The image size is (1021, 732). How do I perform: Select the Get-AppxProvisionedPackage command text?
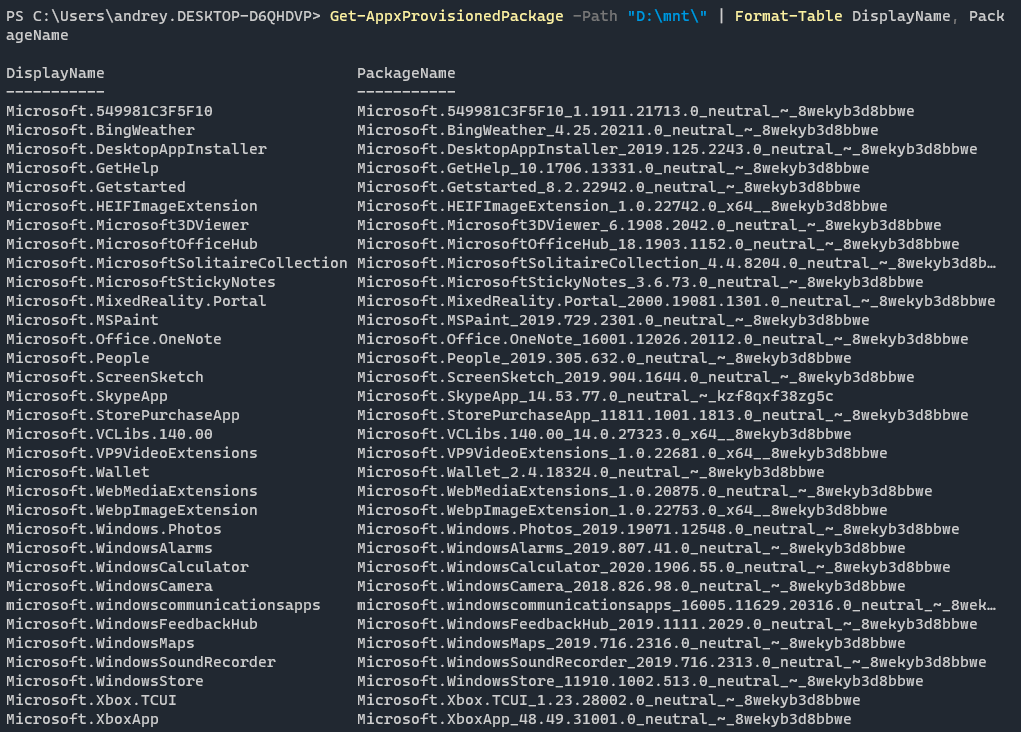pyautogui.click(x=447, y=16)
